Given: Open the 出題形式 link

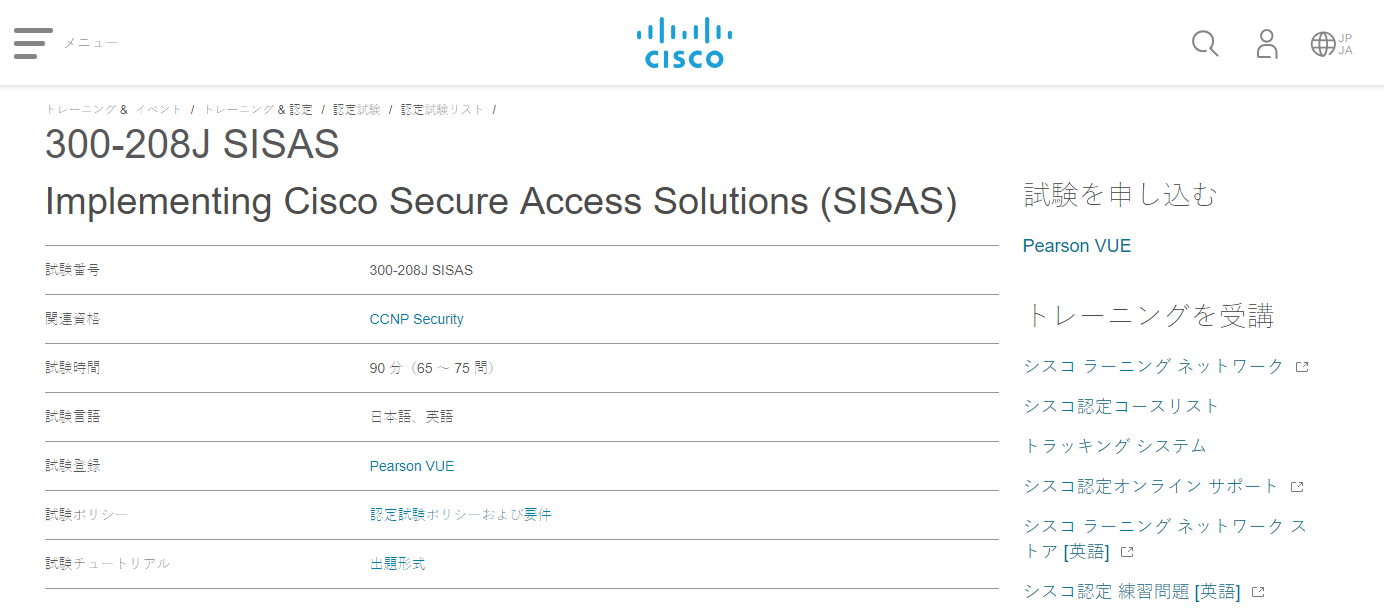Looking at the screenshot, I should click(397, 564).
